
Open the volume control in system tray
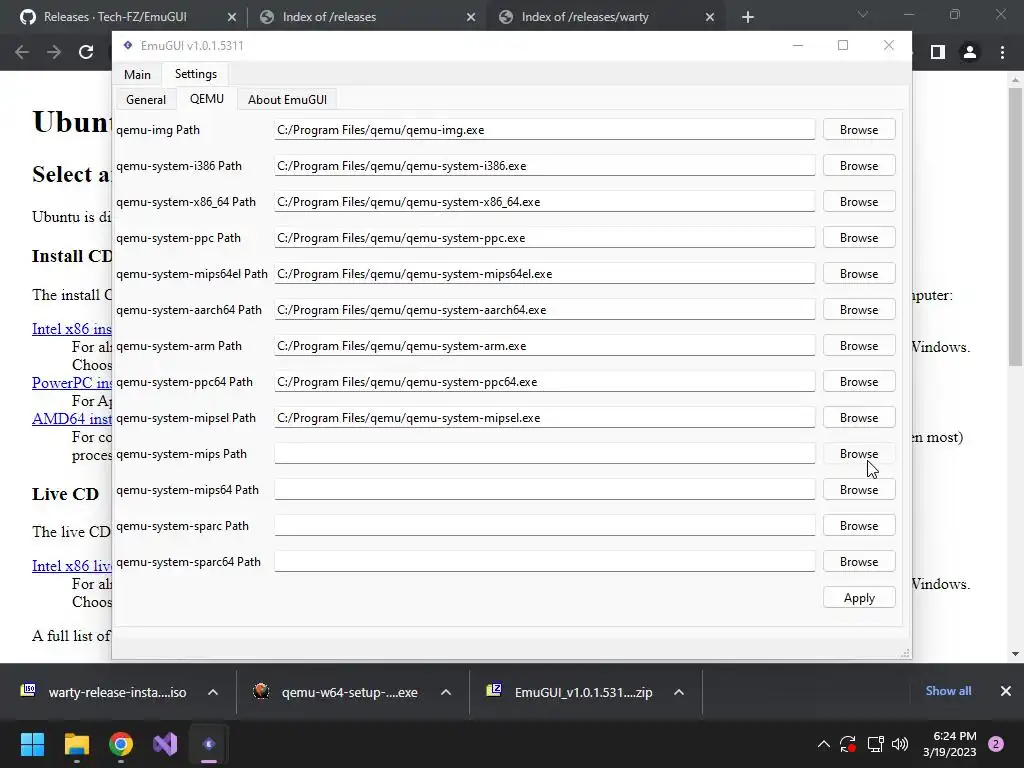click(x=900, y=744)
